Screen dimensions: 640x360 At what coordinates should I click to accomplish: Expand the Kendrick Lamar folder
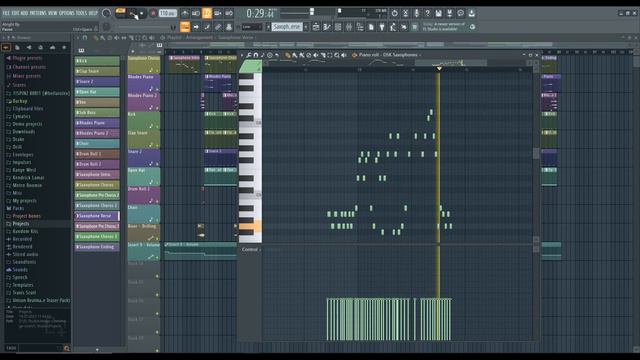(x=28, y=178)
